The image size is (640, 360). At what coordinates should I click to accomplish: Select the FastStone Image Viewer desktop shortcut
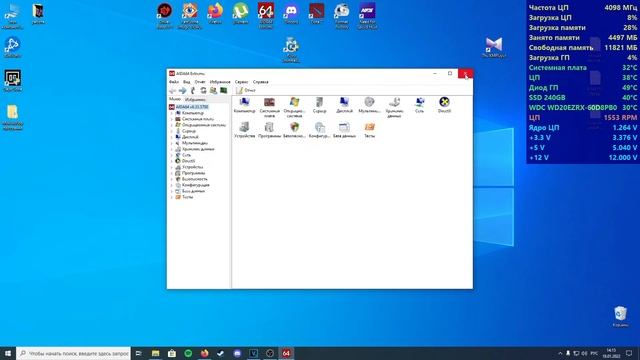point(190,16)
